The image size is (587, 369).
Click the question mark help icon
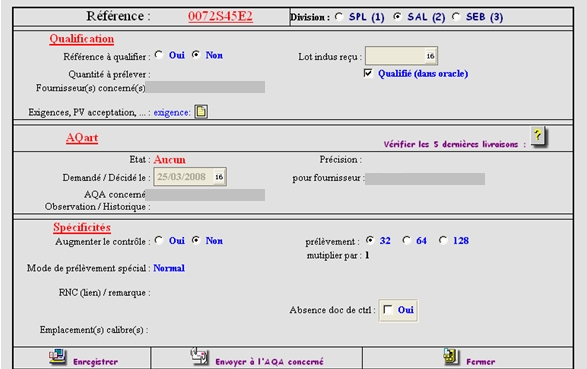(x=538, y=137)
